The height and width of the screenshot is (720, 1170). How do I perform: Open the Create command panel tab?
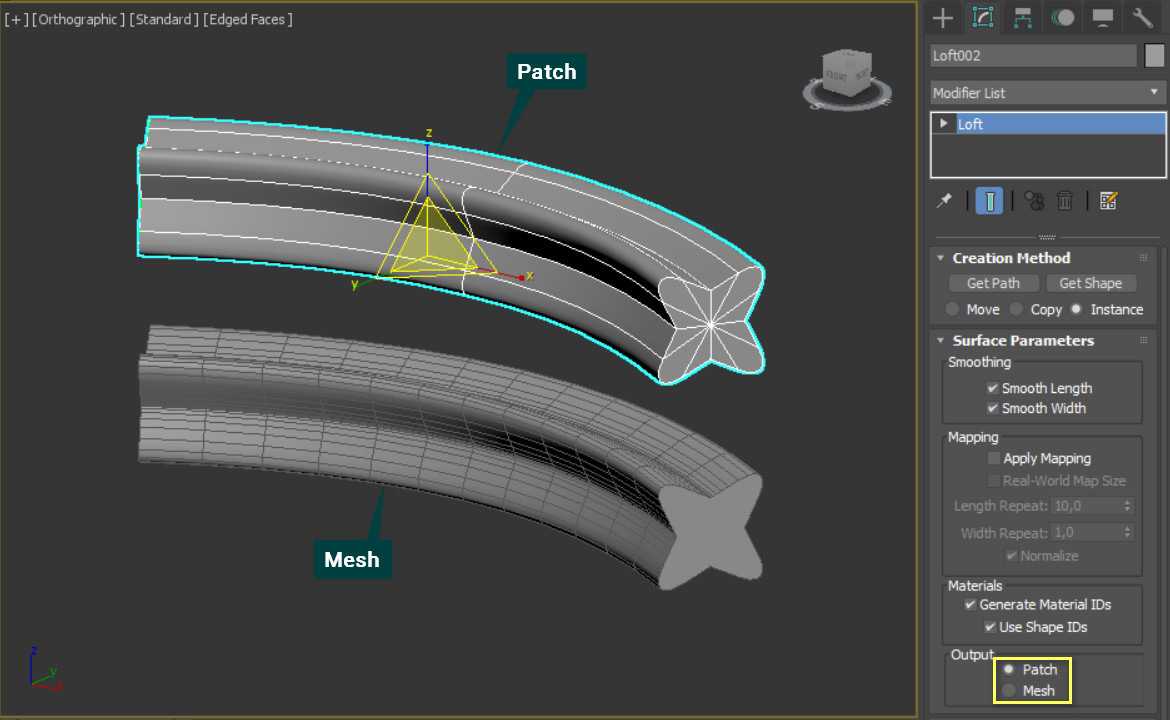coord(942,18)
